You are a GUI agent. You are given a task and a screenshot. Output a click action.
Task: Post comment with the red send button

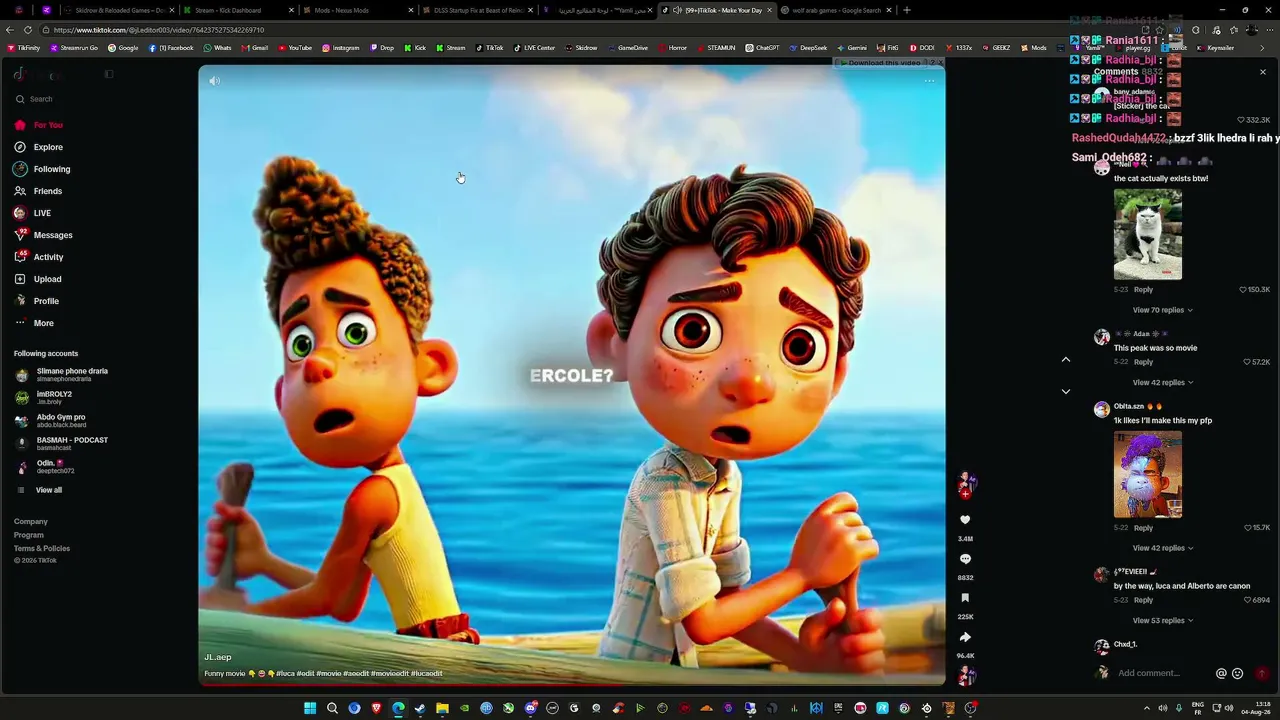click(x=1262, y=673)
